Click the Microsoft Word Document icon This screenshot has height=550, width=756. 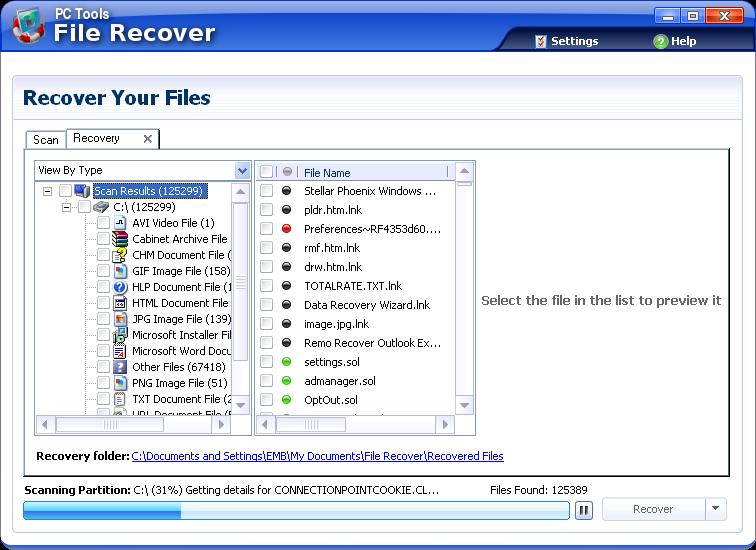tap(120, 351)
